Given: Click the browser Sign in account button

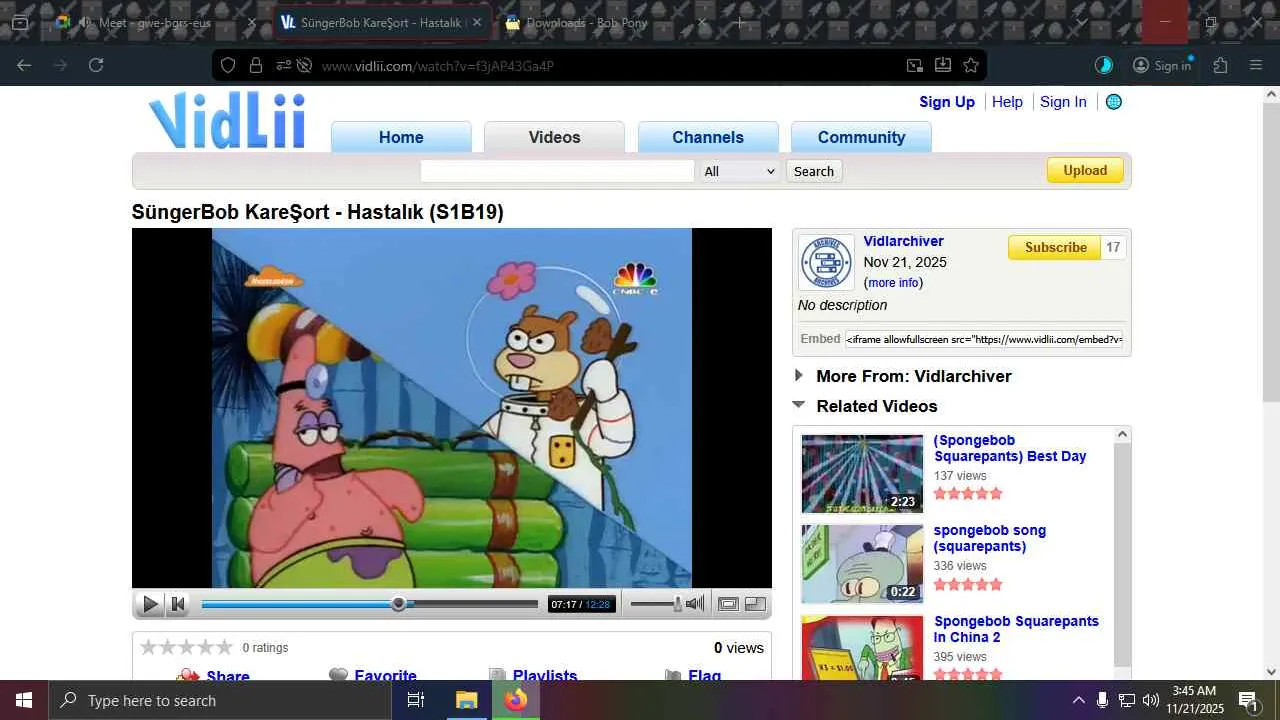Looking at the screenshot, I should point(1162,65).
